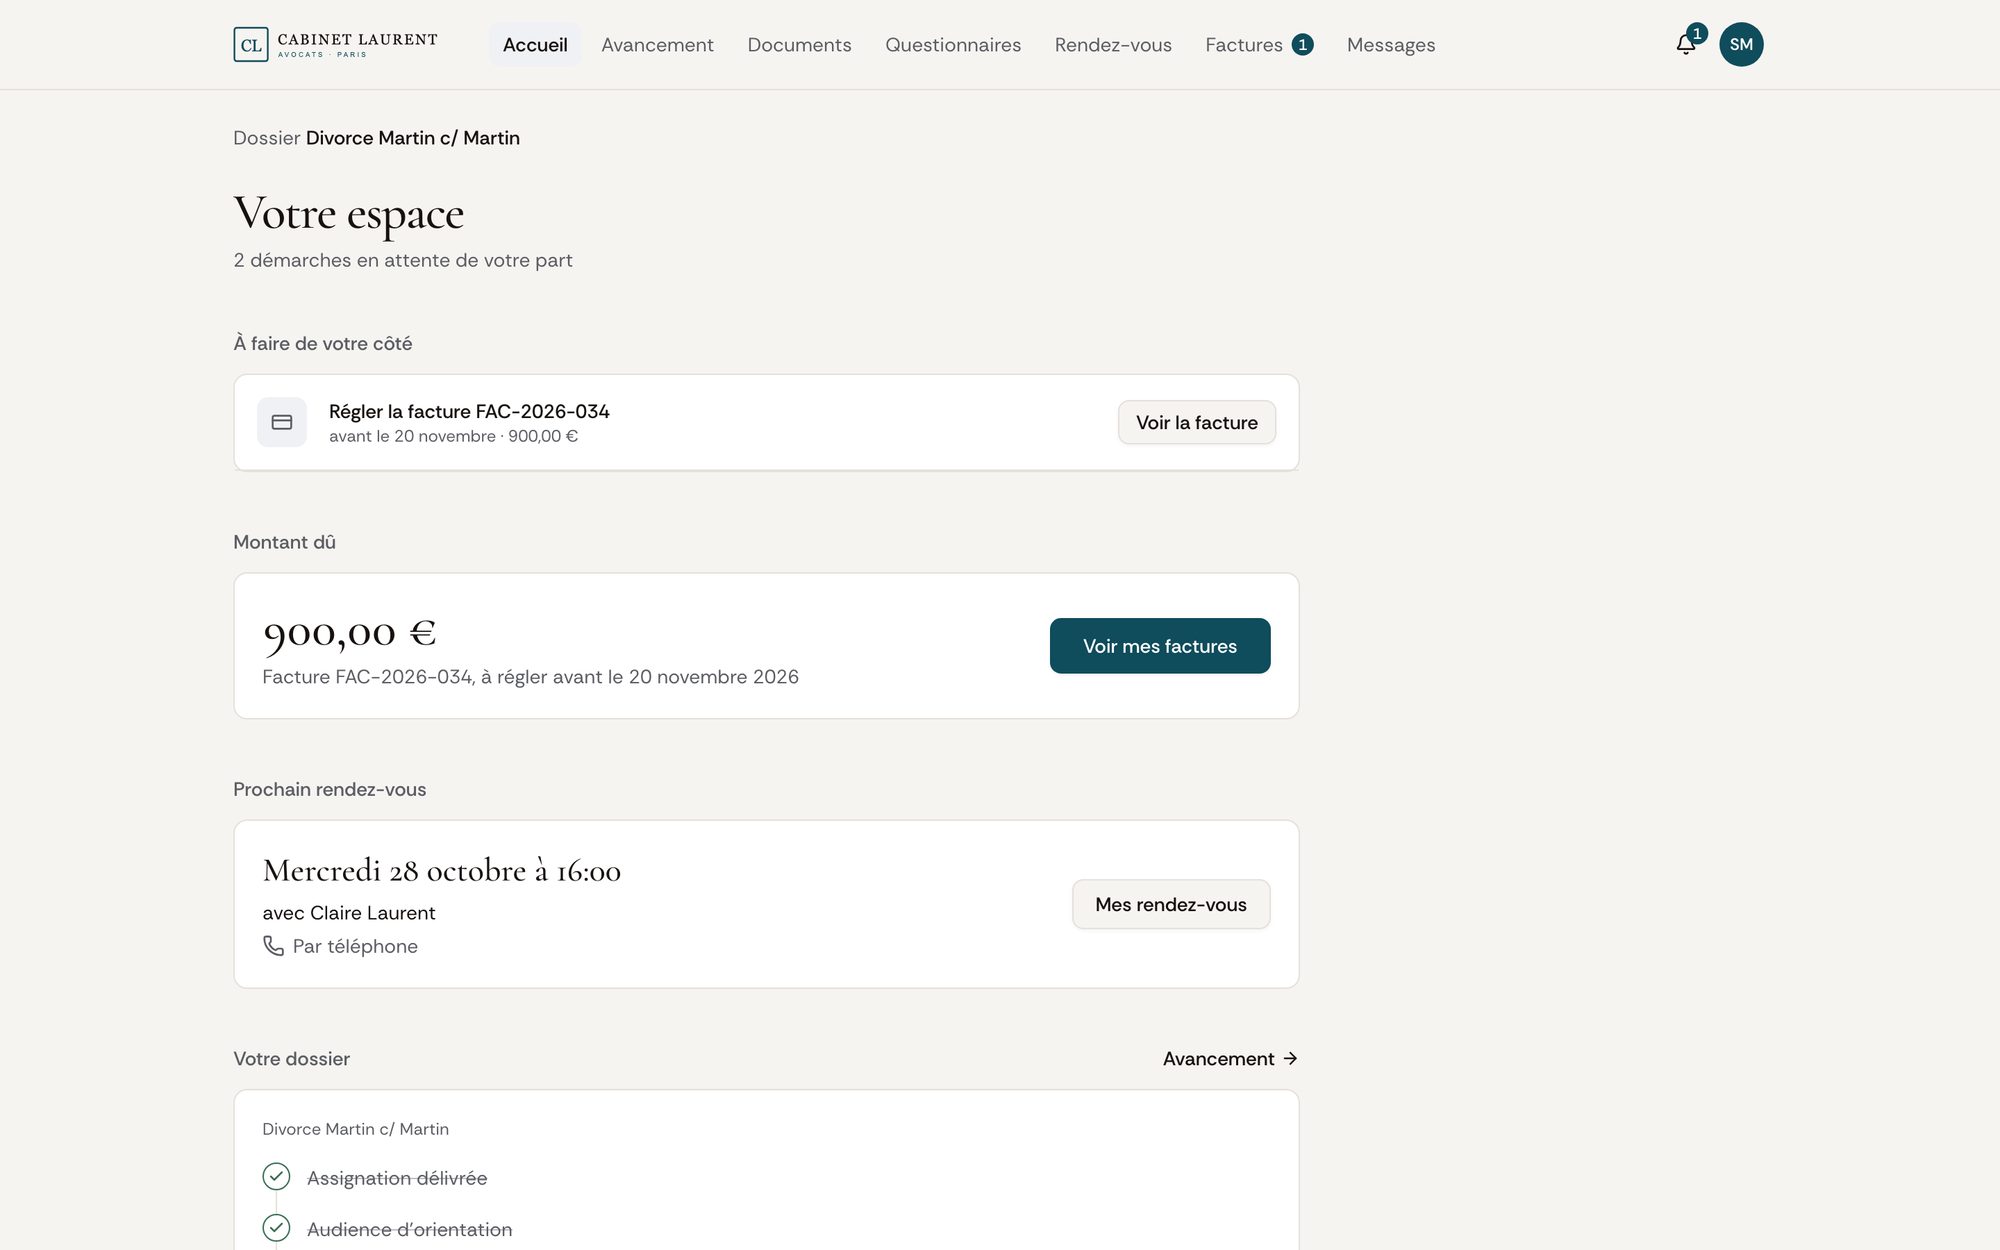Click the Voir mes factures button

(1160, 646)
